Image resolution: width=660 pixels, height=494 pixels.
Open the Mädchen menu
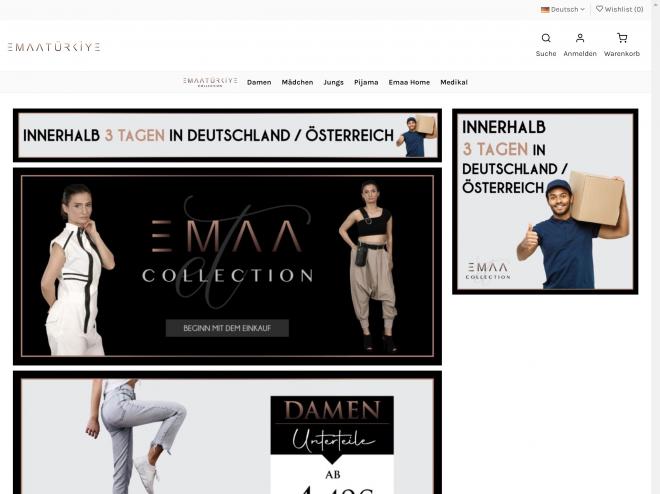(x=297, y=82)
